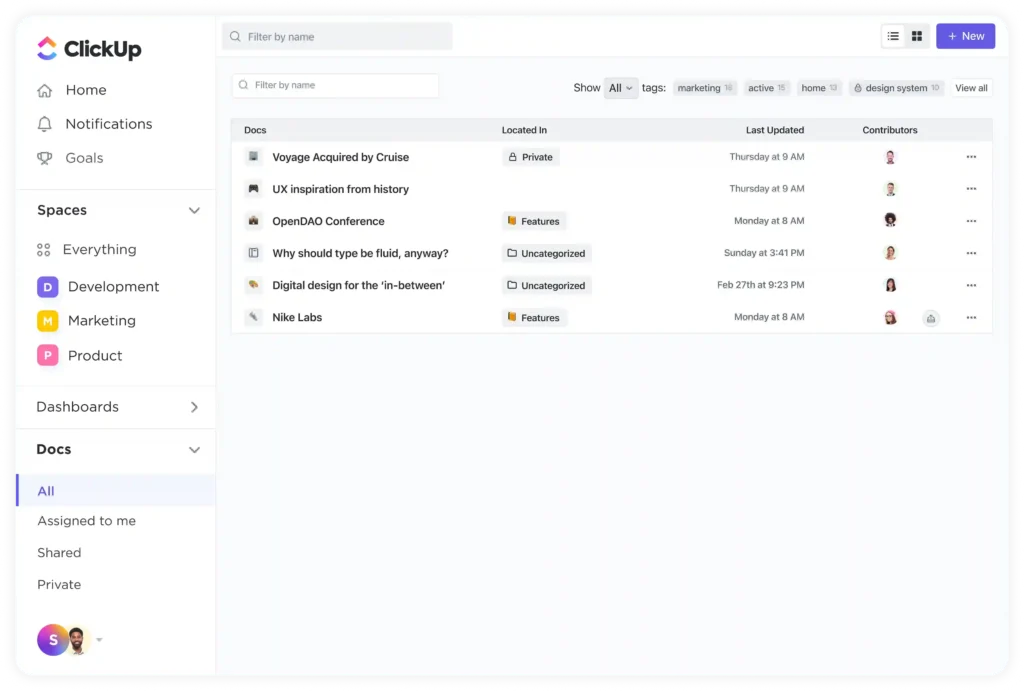The height and width of the screenshot is (691, 1024).
Task: Collapse the Docs section chevron
Action: tap(194, 449)
